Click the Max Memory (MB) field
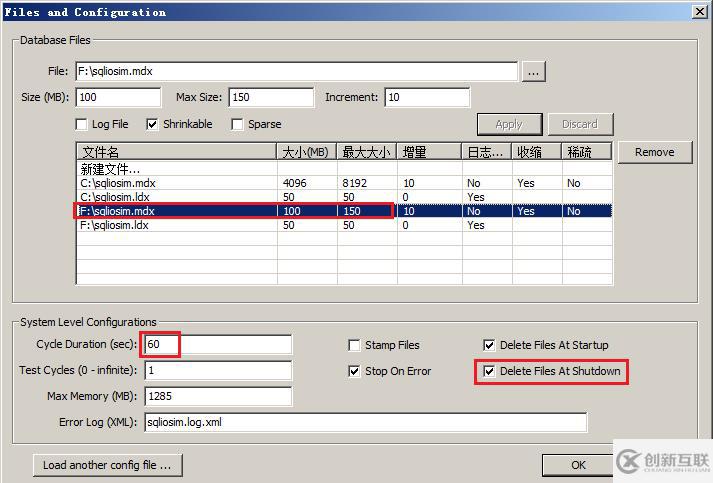The width and height of the screenshot is (713, 483). pyautogui.click(x=217, y=396)
